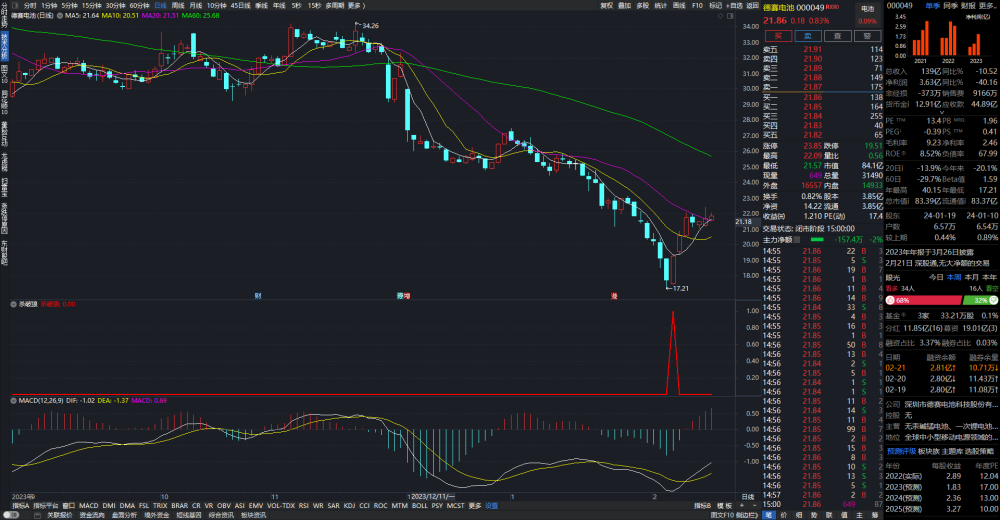Toggle the switch at bottom-left corner

point(11,515)
